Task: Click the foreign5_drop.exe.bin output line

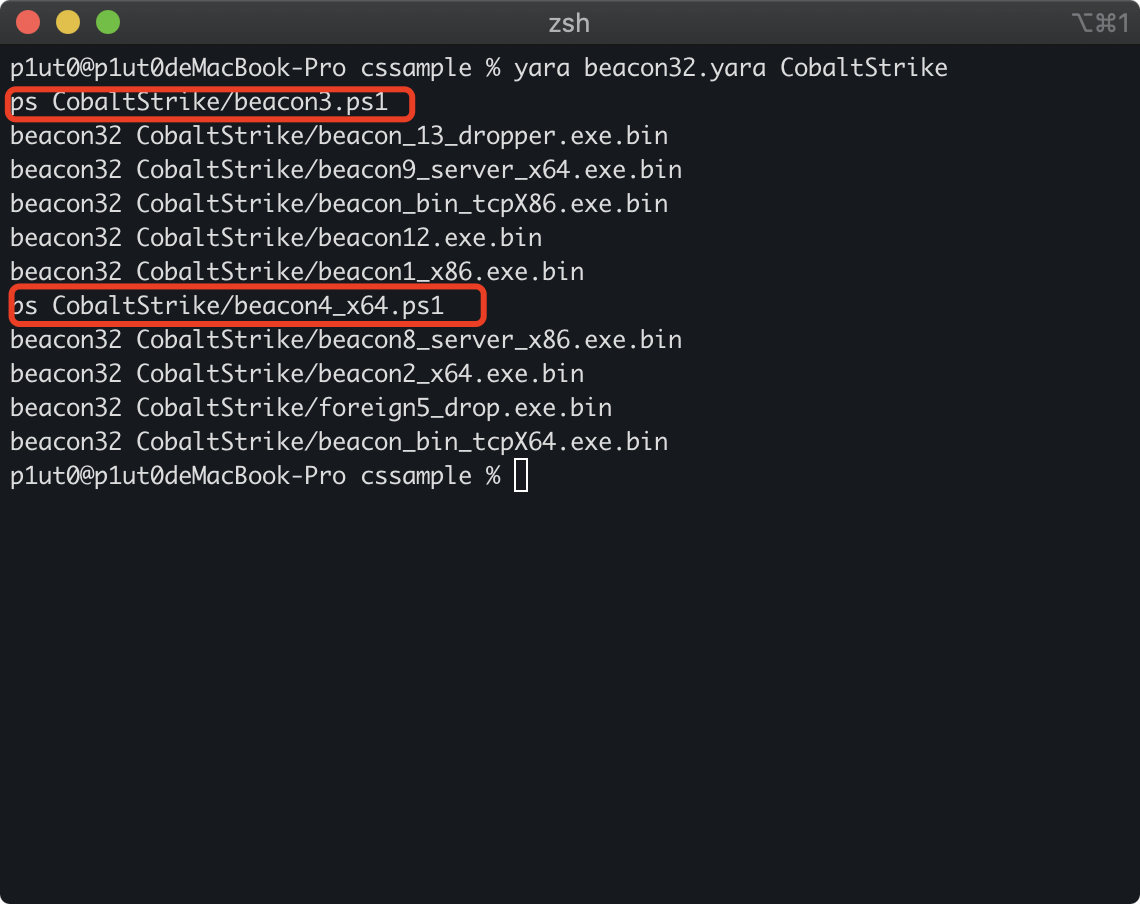Action: click(x=311, y=408)
